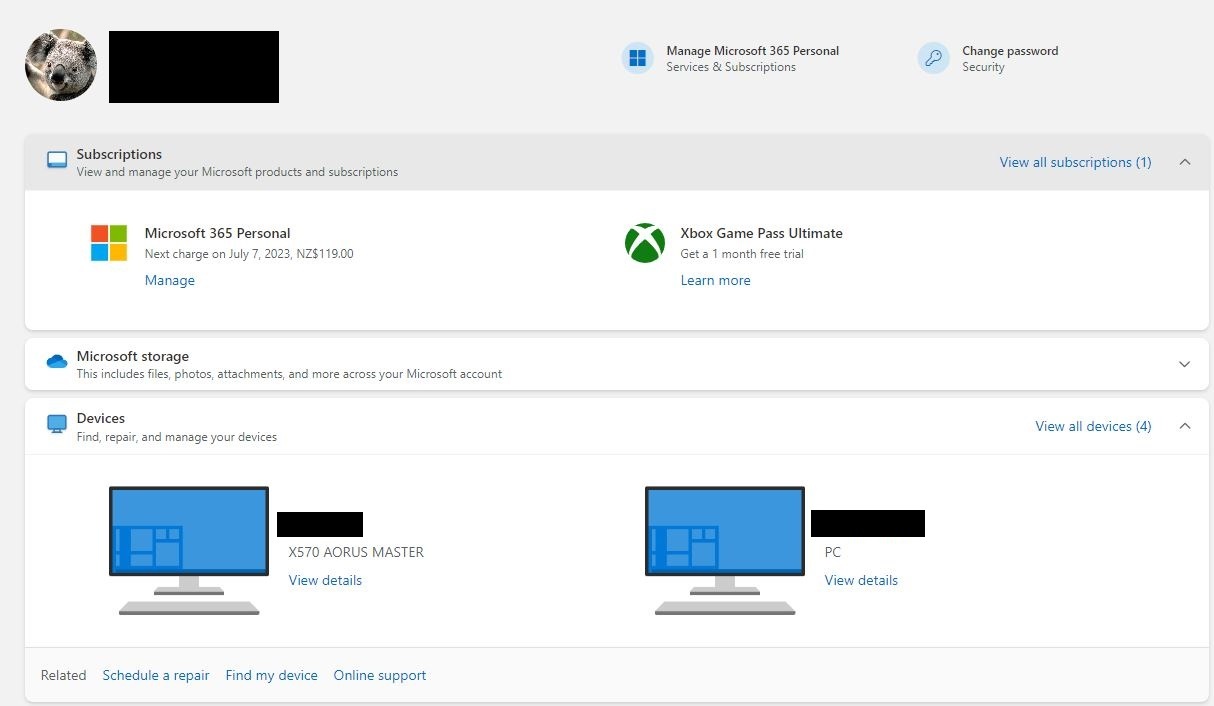Screen dimensions: 1214x706
Task: Click the Subscriptions laptop icon
Action: click(57, 160)
